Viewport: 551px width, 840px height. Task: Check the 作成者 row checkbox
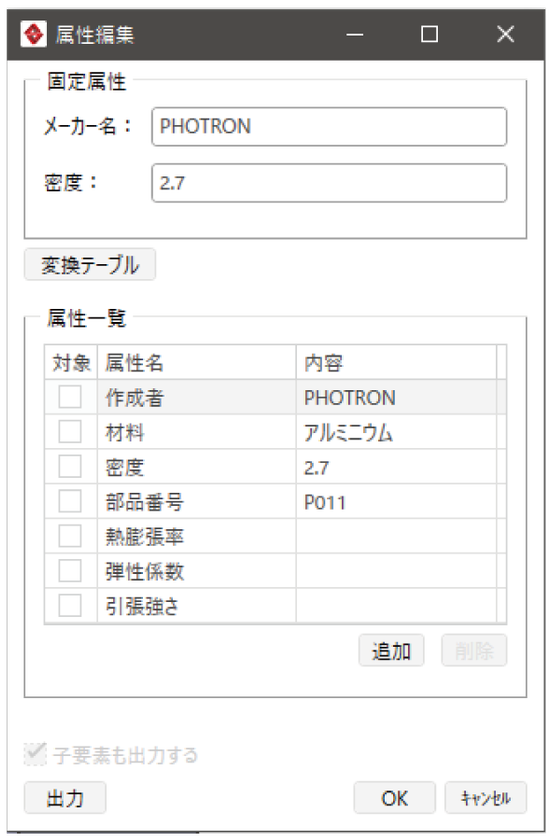(70, 397)
